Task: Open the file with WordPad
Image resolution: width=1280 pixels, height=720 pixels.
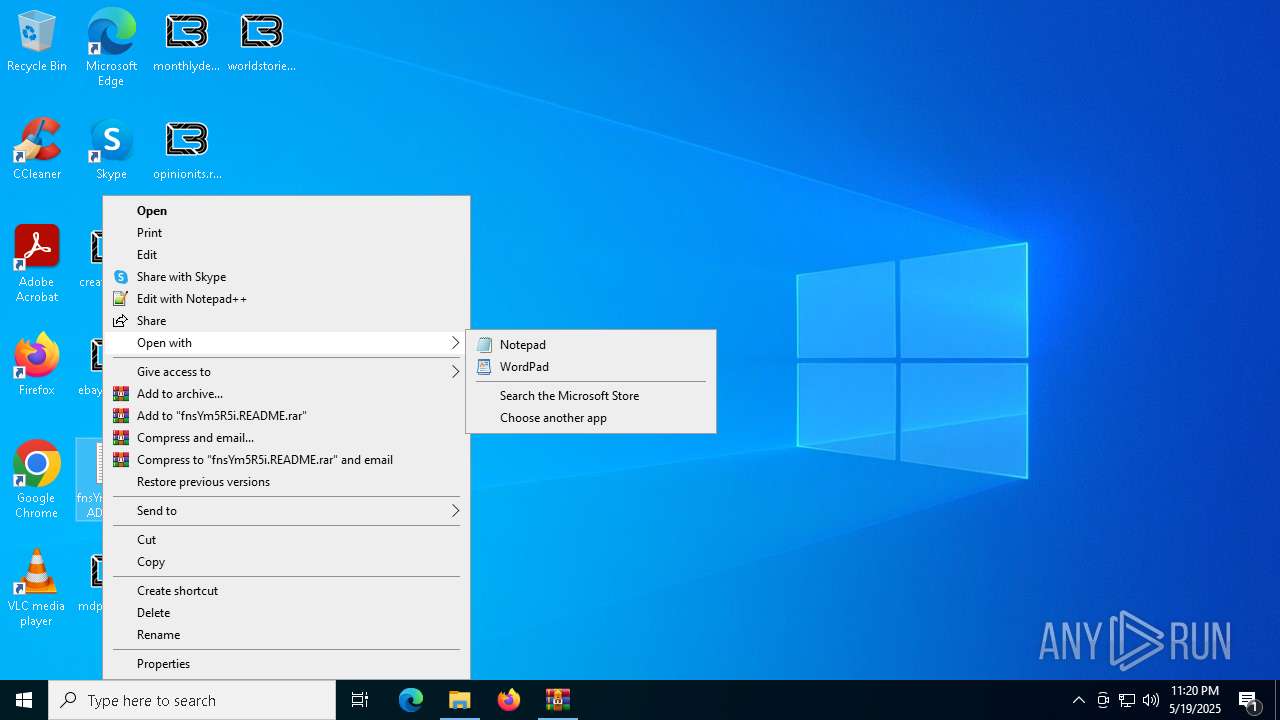Action: [x=591, y=367]
